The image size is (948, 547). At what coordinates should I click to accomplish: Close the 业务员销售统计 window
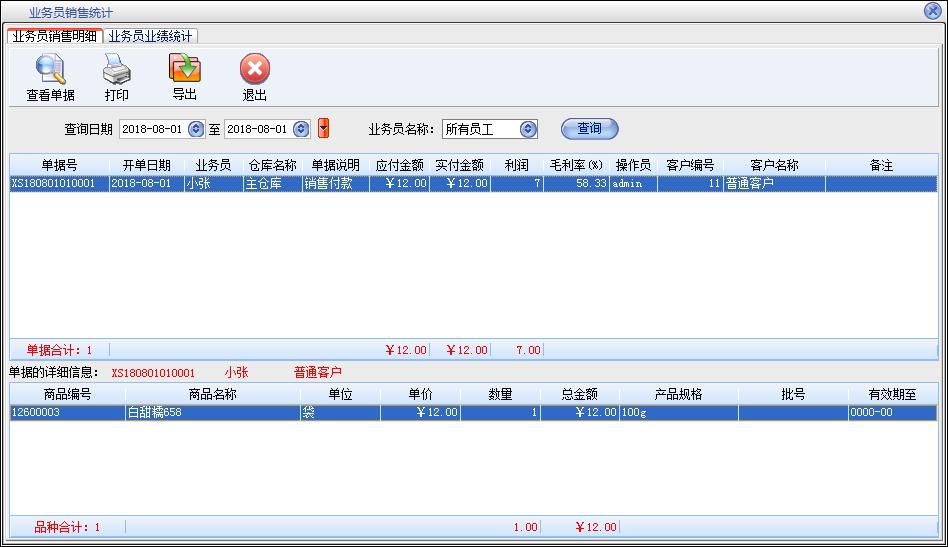click(932, 11)
